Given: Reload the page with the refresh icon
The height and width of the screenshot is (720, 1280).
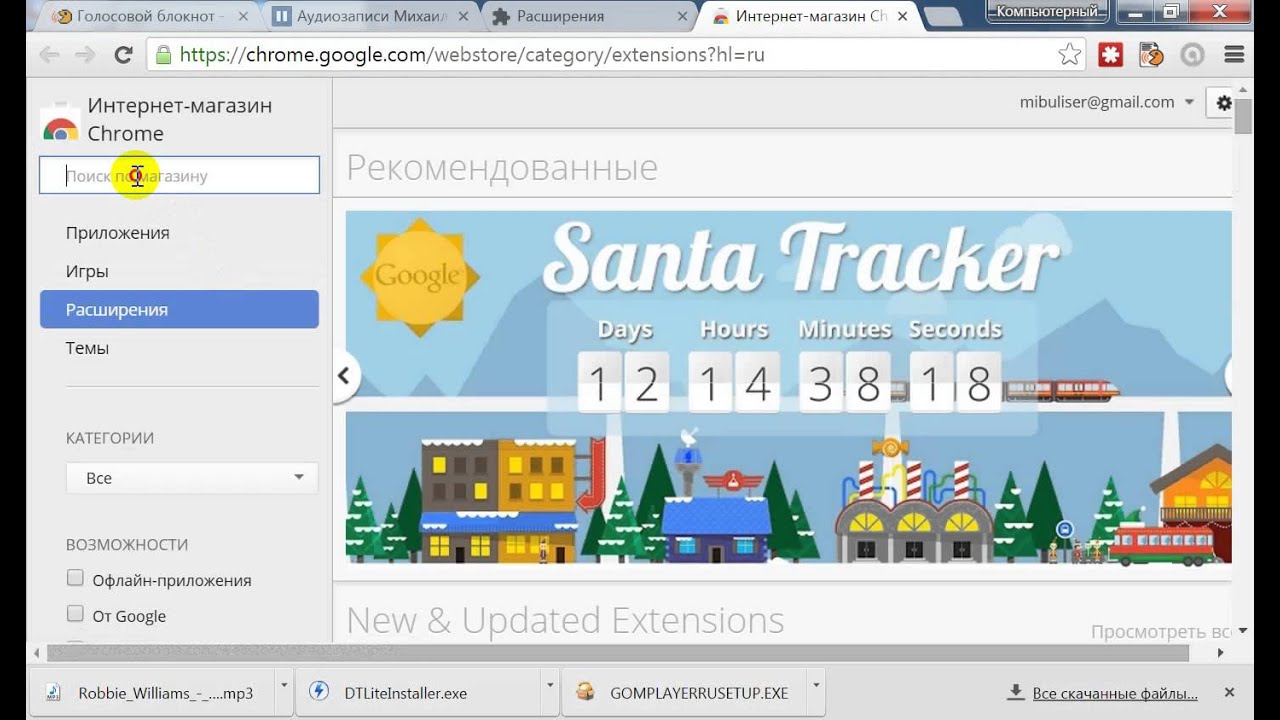Looking at the screenshot, I should (123, 55).
